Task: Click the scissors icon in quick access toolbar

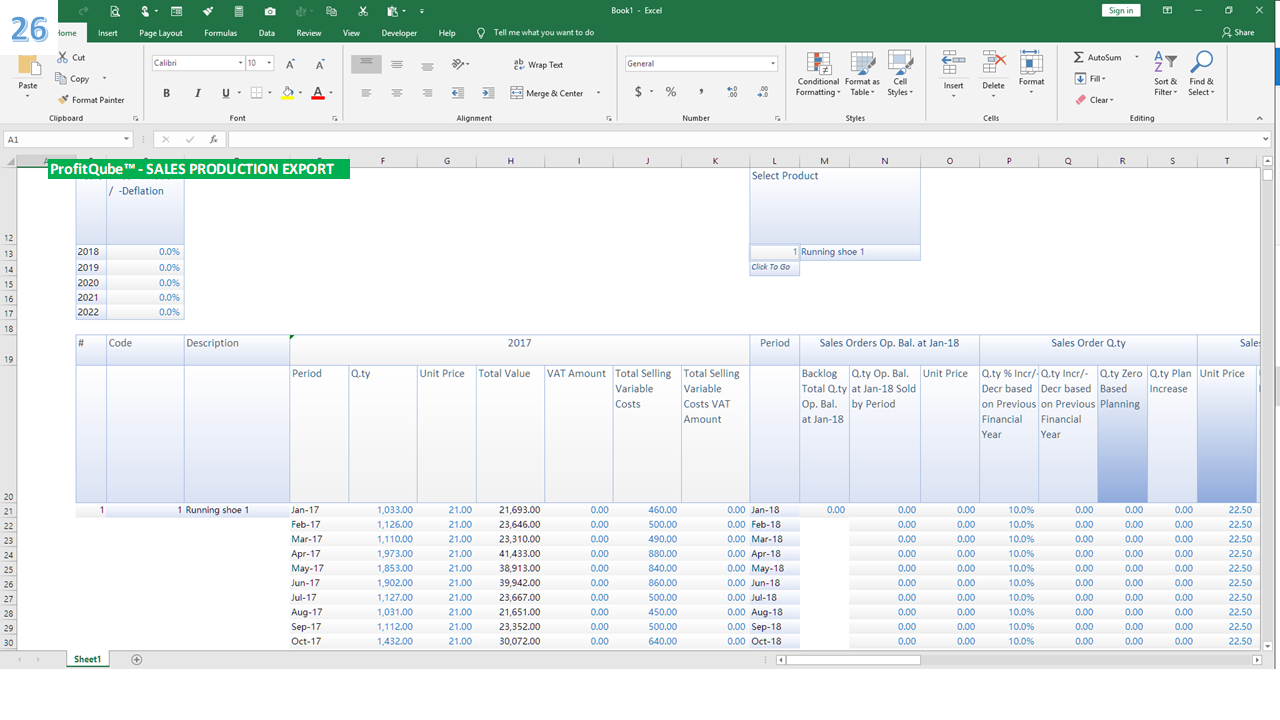Action: coord(364,11)
